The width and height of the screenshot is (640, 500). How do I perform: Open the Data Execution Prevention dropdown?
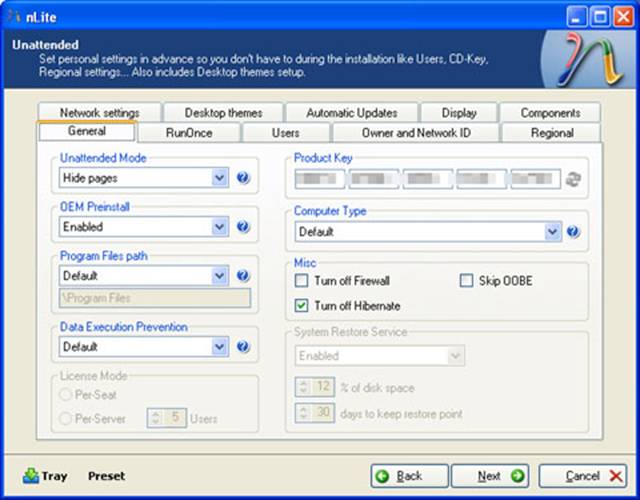220,347
